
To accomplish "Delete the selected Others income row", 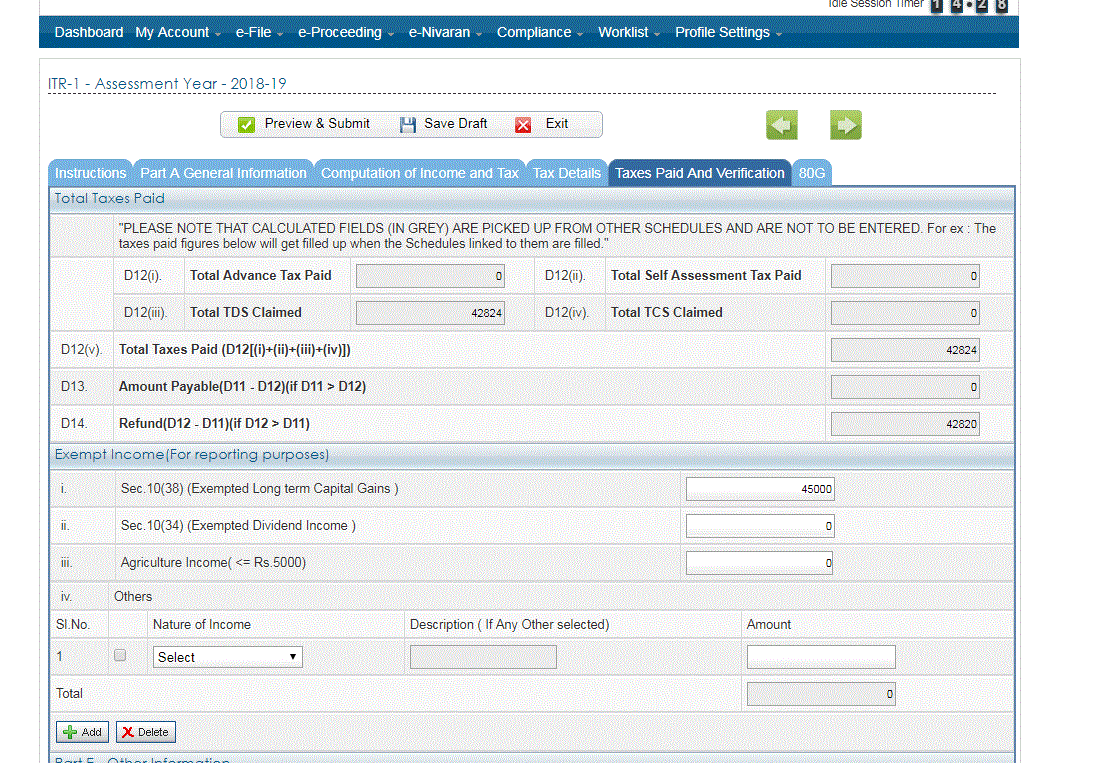I will [x=145, y=732].
